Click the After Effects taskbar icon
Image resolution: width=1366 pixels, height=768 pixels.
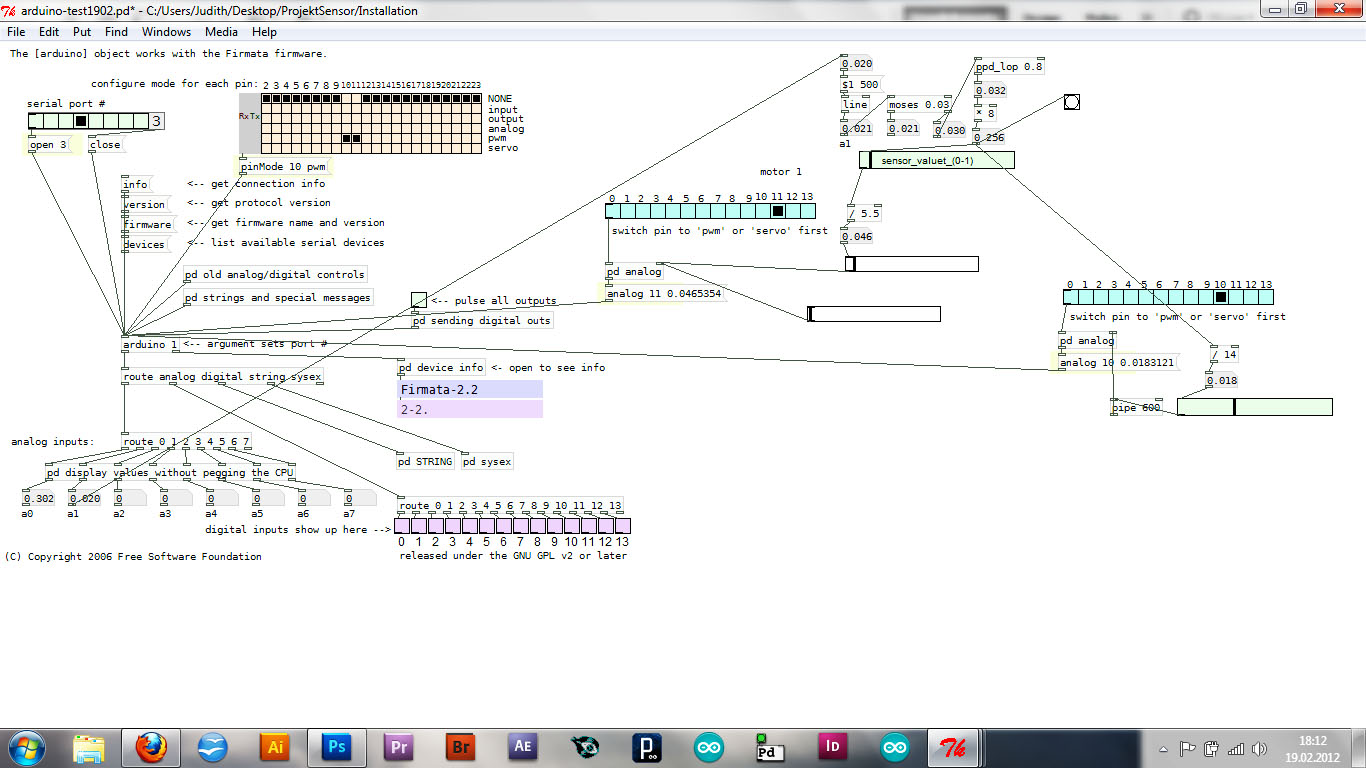click(x=522, y=747)
